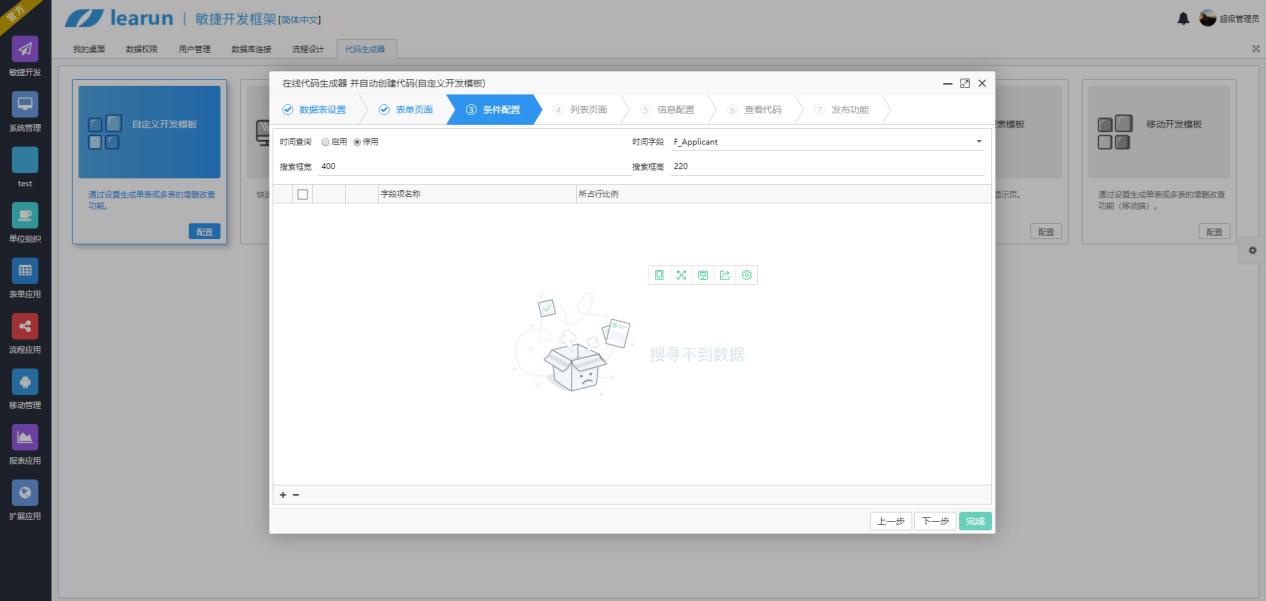
Task: Select the 停用 radio button
Action: pos(357,142)
